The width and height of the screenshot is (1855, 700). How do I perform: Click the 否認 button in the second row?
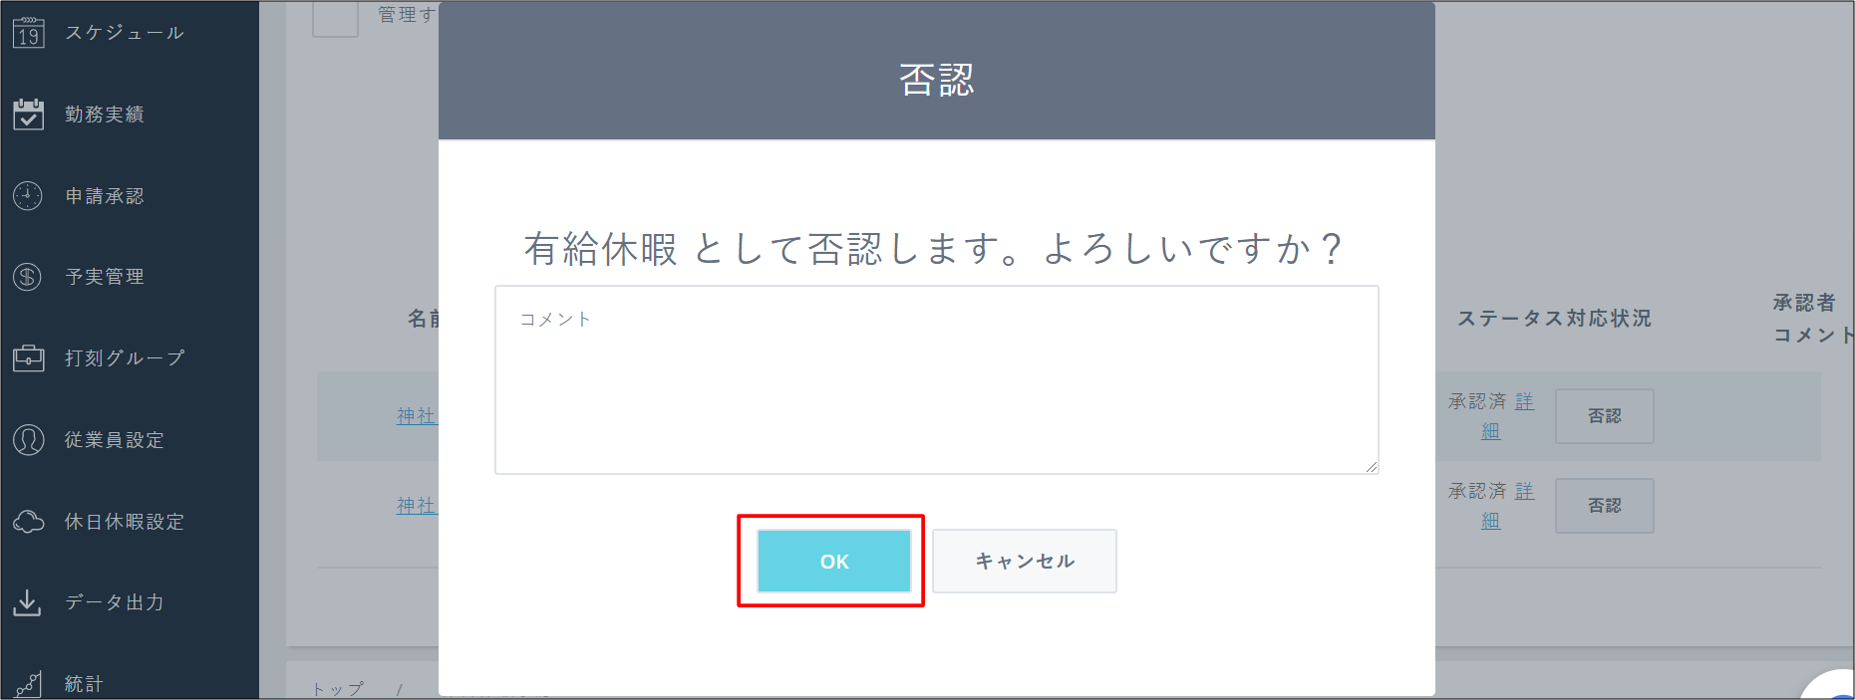coord(1604,505)
